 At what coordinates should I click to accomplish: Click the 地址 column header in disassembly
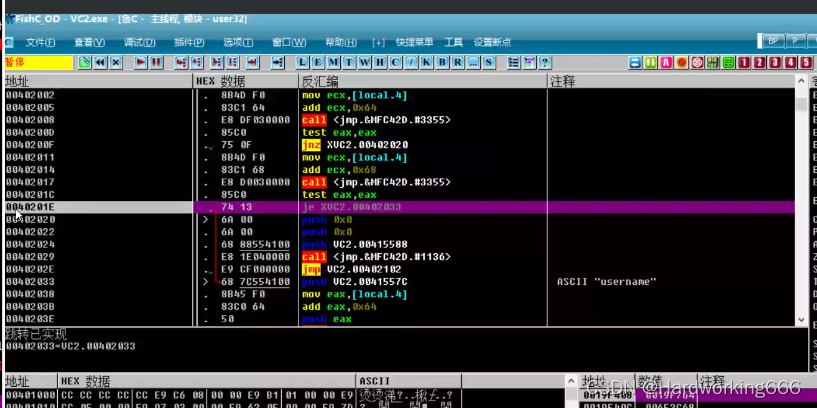[98, 81]
